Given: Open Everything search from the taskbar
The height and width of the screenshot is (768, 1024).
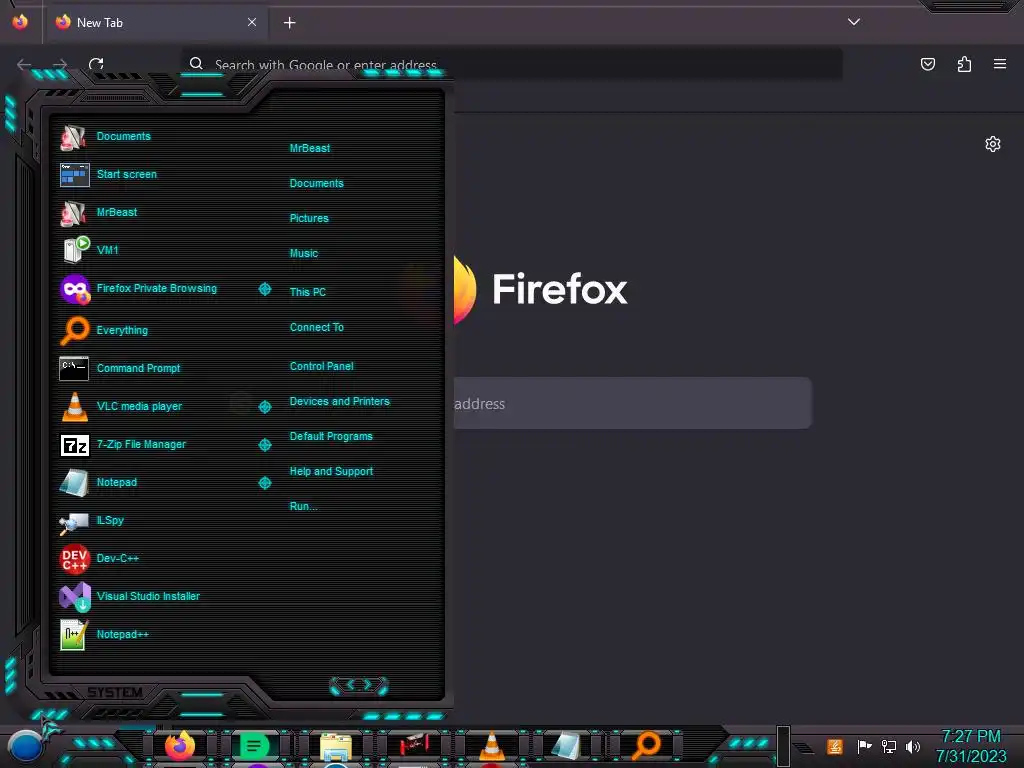Looking at the screenshot, I should (x=647, y=746).
